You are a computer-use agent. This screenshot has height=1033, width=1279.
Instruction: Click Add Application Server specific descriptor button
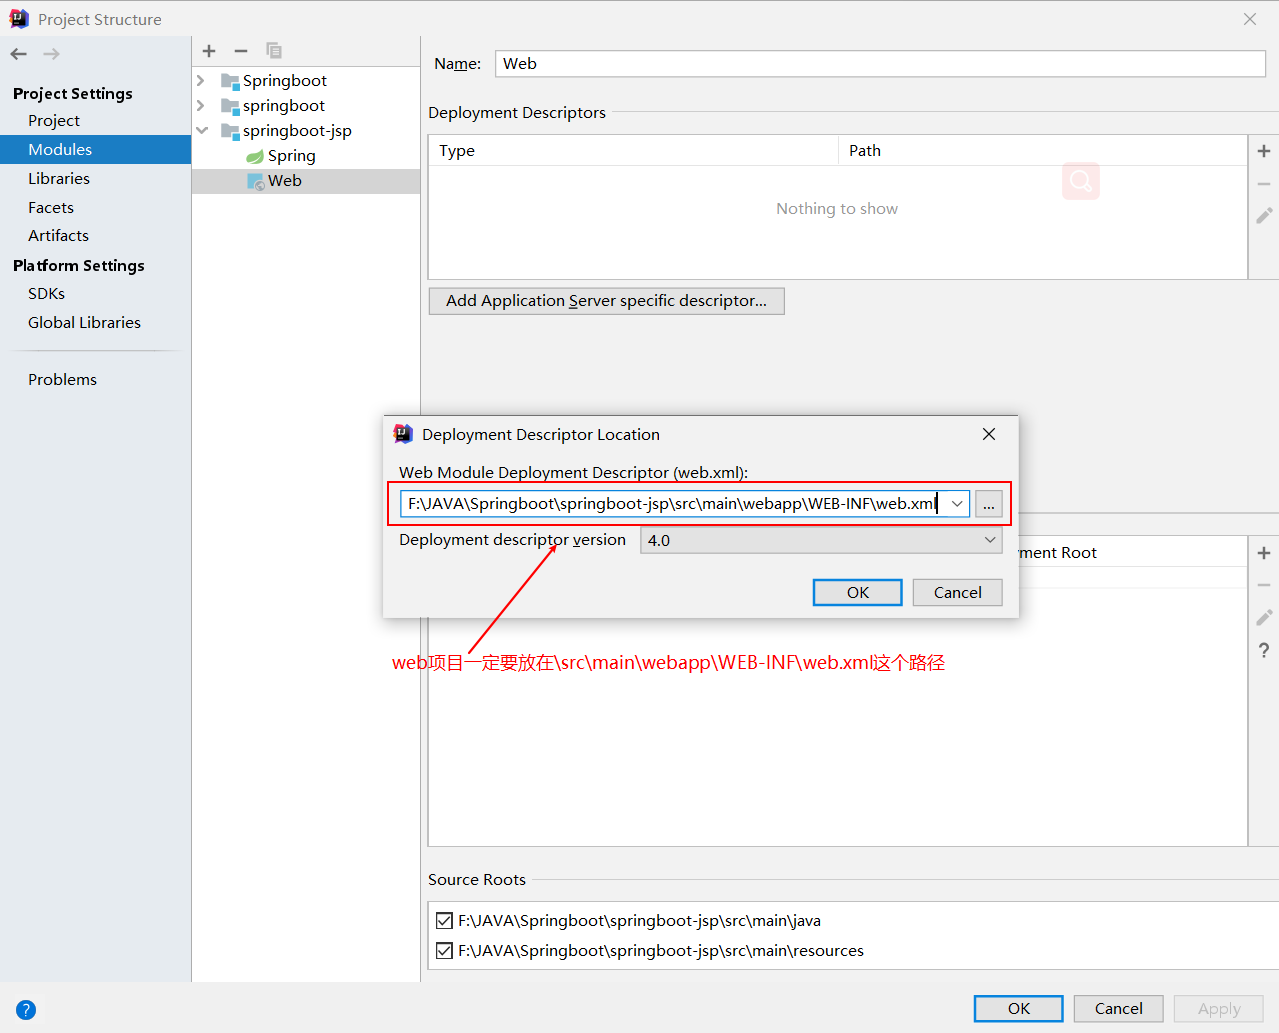tap(607, 301)
